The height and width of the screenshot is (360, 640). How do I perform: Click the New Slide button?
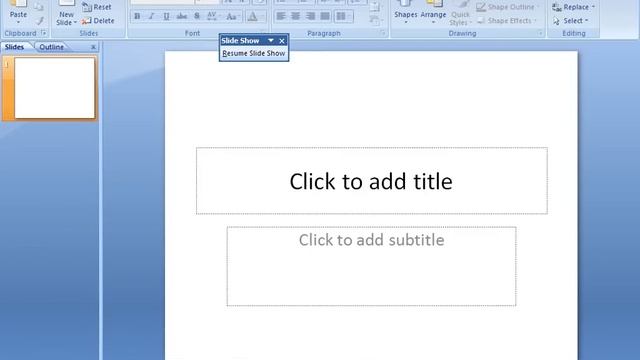(x=67, y=13)
